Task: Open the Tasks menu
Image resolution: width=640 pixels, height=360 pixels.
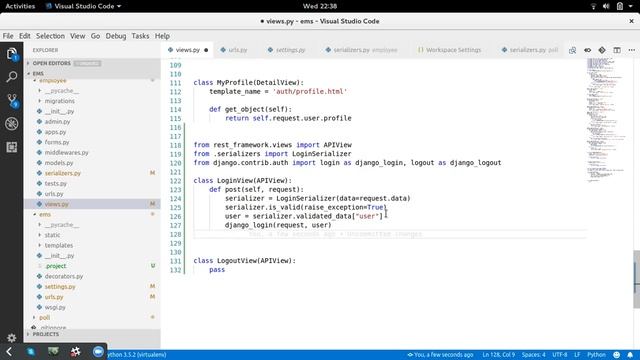Action: [140, 36]
